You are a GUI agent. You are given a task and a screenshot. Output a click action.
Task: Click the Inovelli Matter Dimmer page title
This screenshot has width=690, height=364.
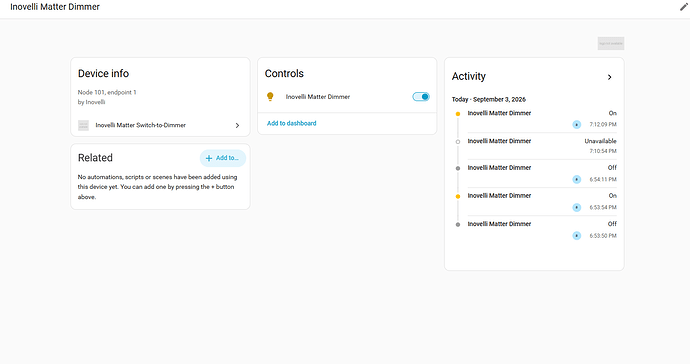(55, 7)
